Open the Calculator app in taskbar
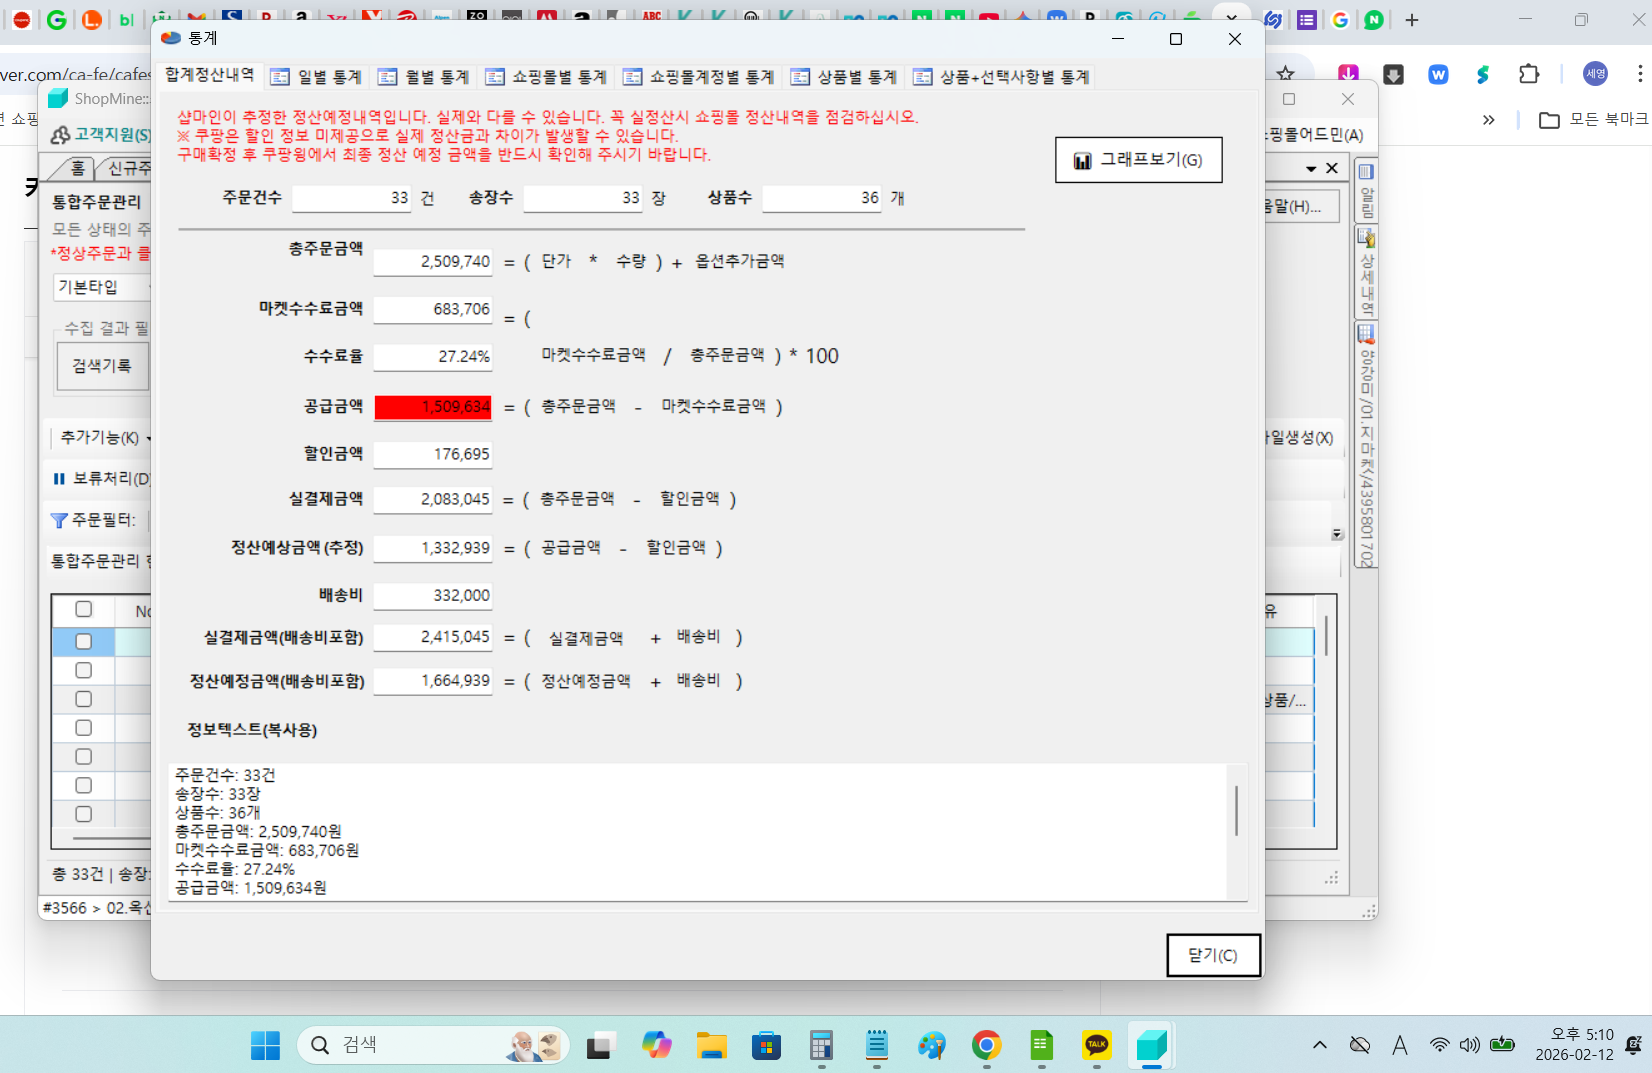Viewport: 1652px width, 1073px height. (821, 1045)
